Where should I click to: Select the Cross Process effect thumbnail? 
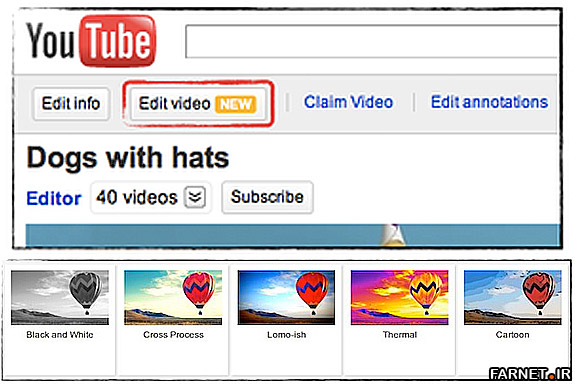173,297
